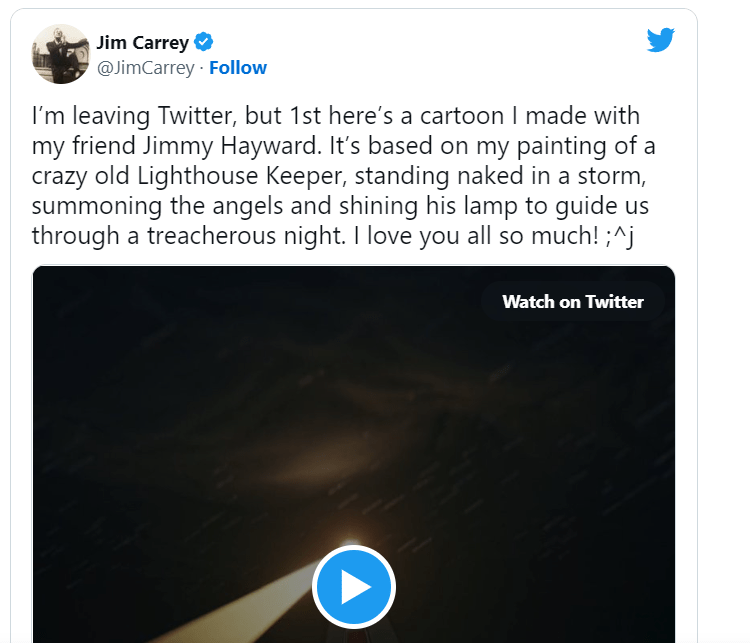Click the Twitter bird logo
The image size is (750, 643).
pos(661,40)
